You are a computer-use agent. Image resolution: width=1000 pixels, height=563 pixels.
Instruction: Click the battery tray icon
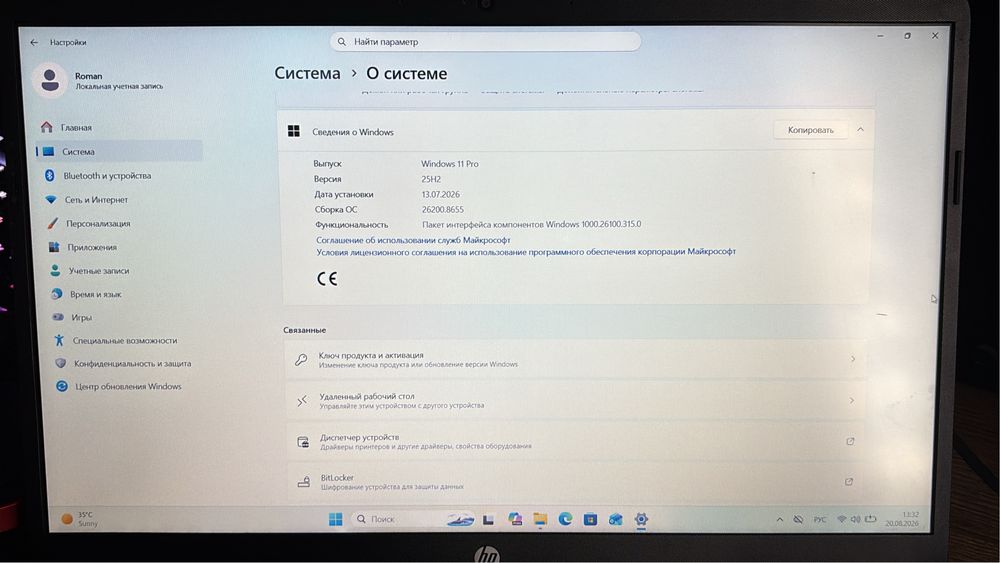pos(871,519)
